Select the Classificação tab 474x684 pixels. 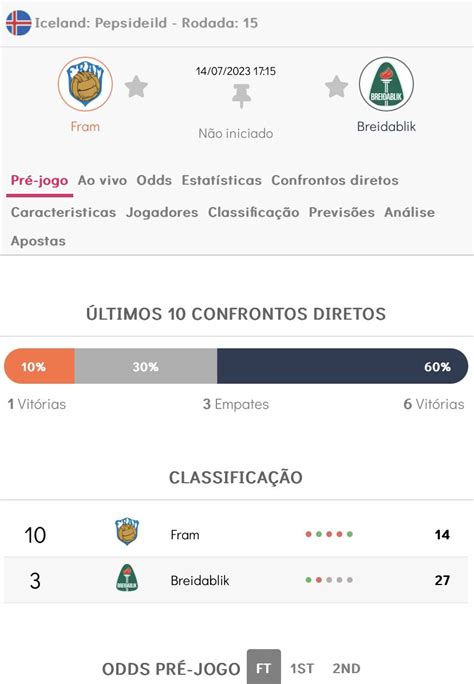[x=253, y=212]
